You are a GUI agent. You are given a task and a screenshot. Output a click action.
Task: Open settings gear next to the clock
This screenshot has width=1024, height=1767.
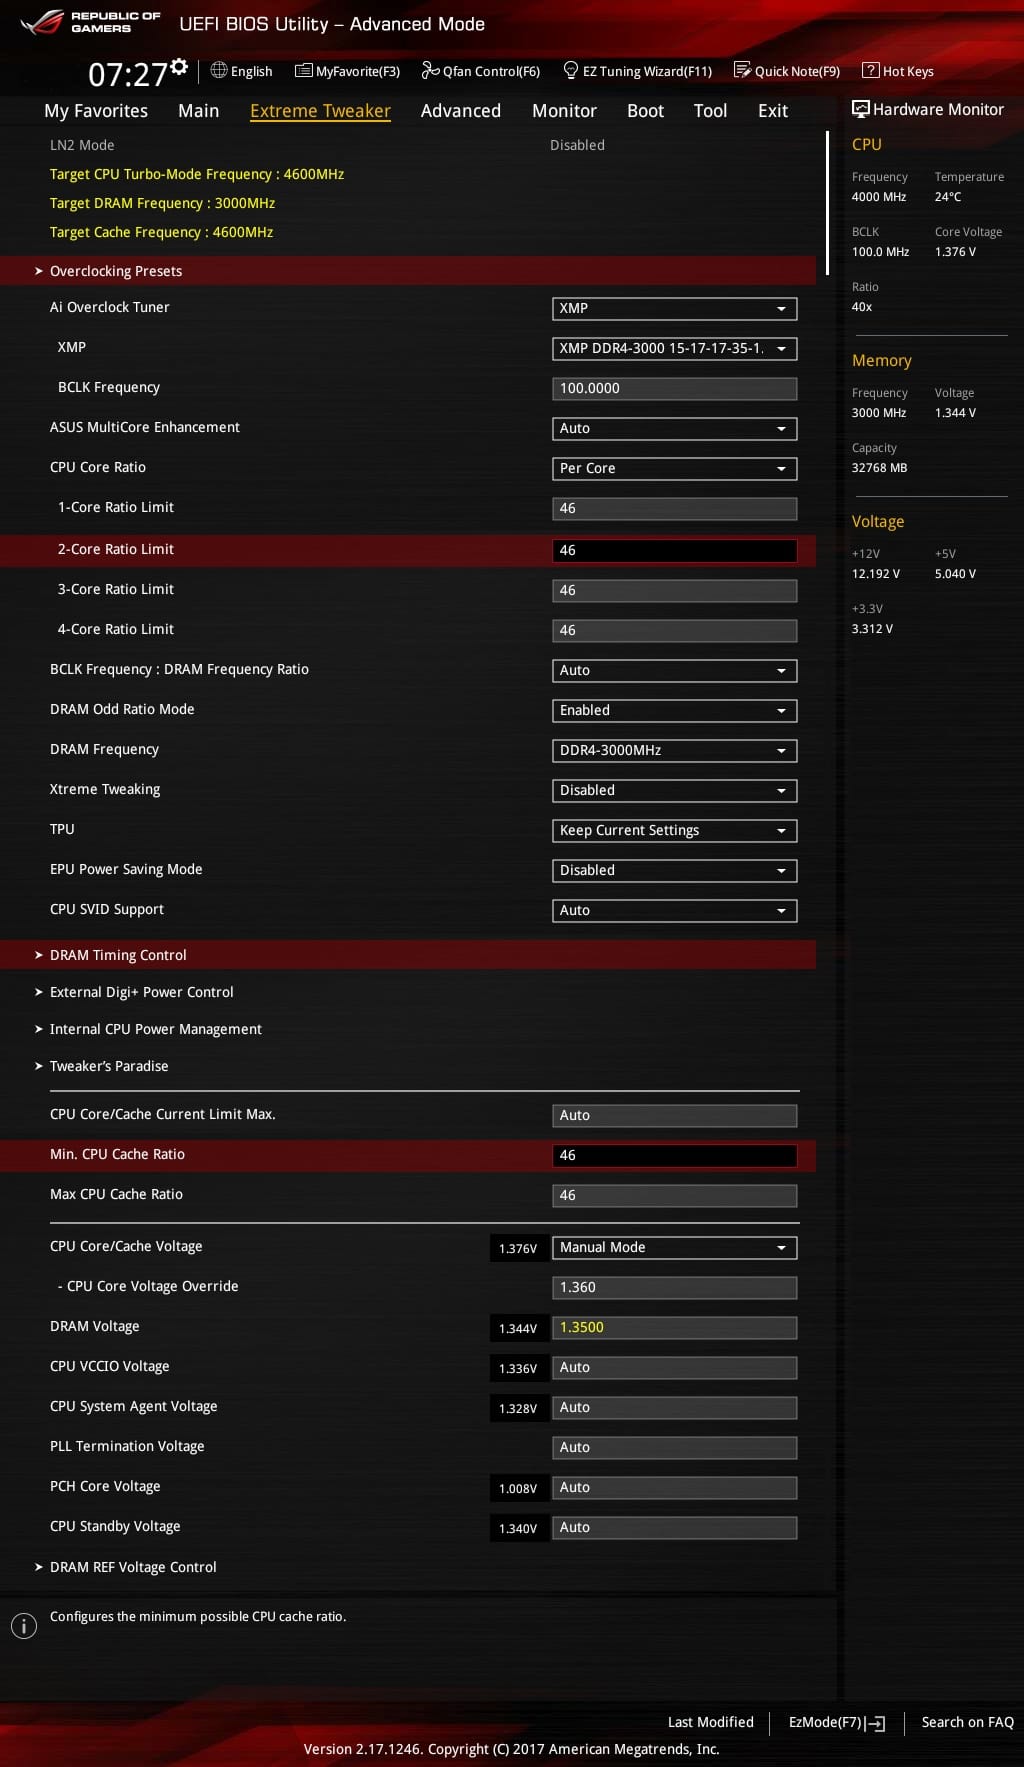pos(179,66)
